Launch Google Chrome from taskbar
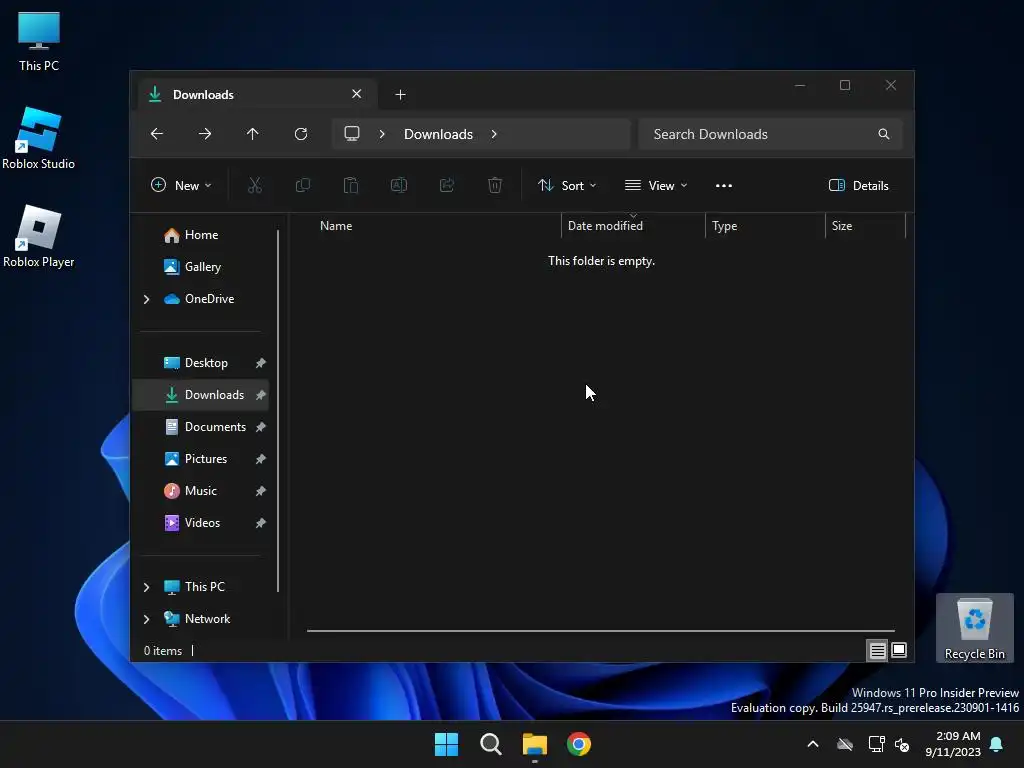Viewport: 1024px width, 768px height. 579,744
